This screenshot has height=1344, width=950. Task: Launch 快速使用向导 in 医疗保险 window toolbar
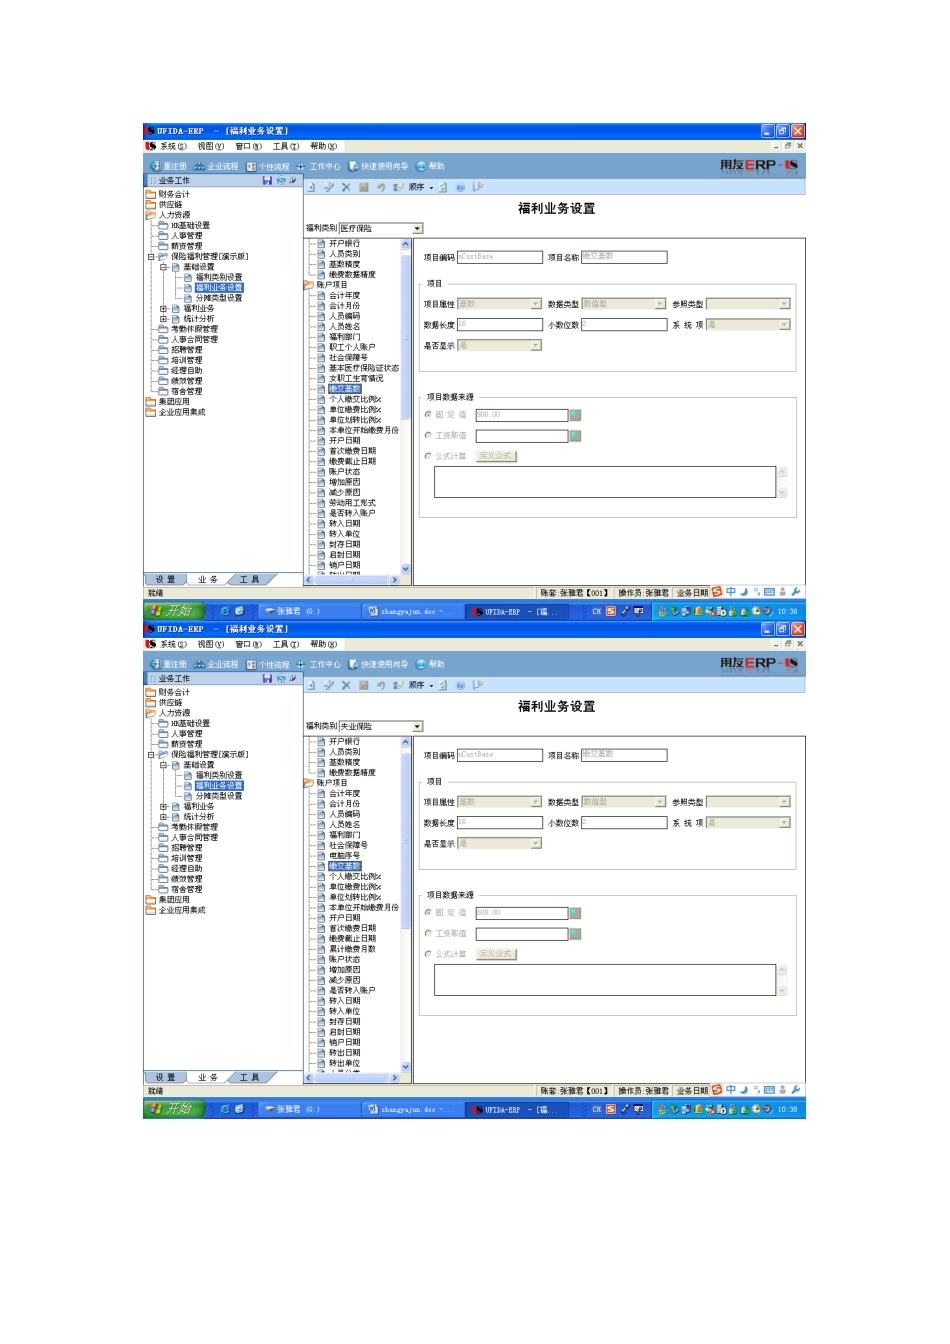point(378,166)
